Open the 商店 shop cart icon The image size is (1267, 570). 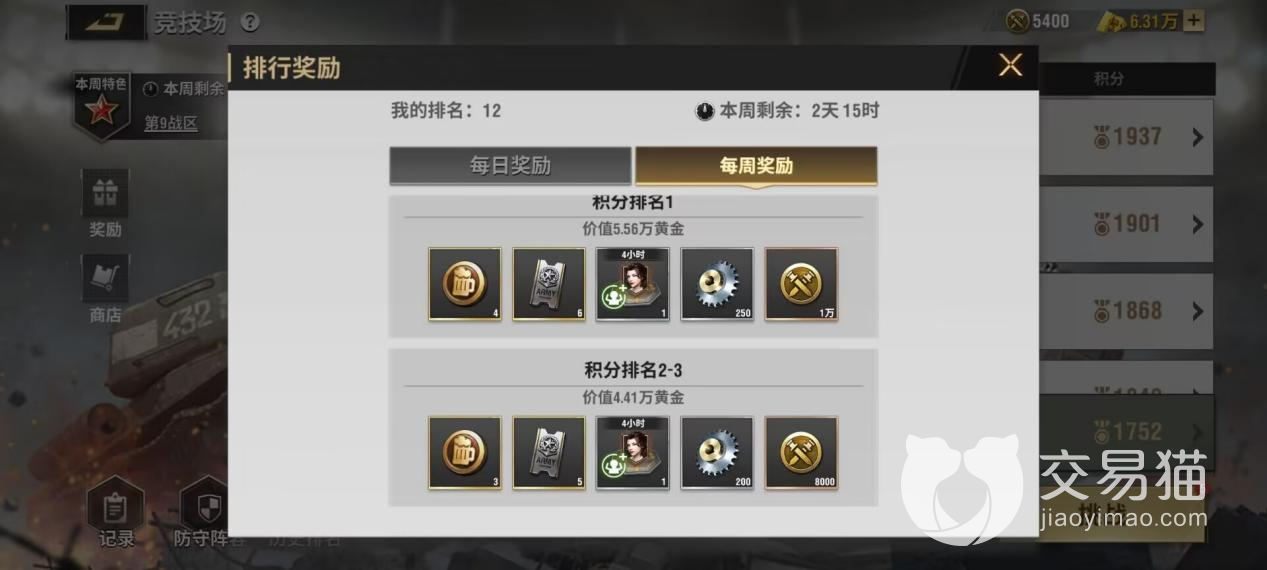[x=105, y=290]
